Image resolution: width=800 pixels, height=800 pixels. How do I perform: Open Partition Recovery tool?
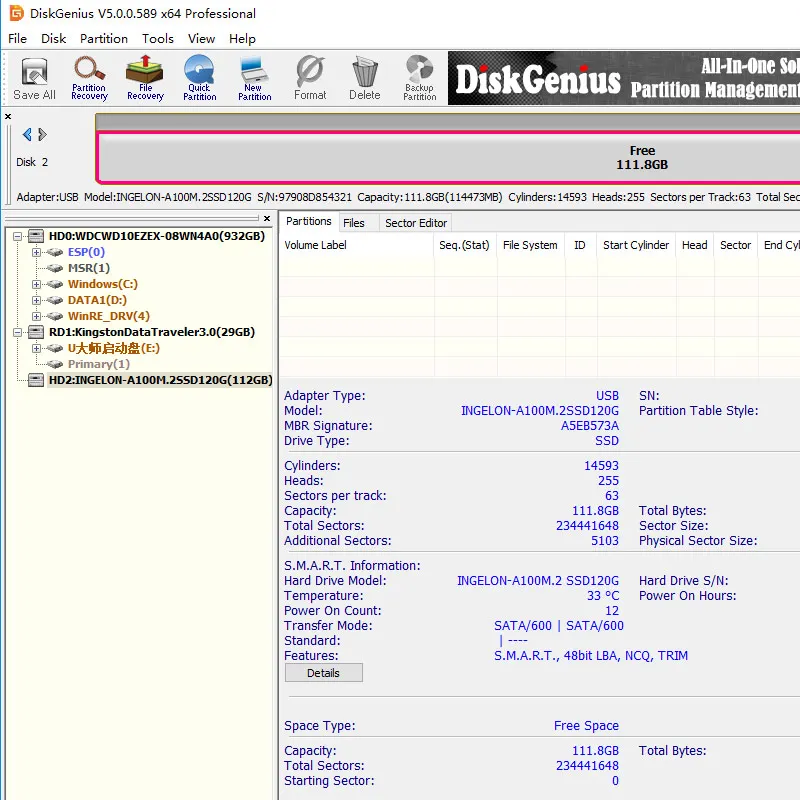89,78
